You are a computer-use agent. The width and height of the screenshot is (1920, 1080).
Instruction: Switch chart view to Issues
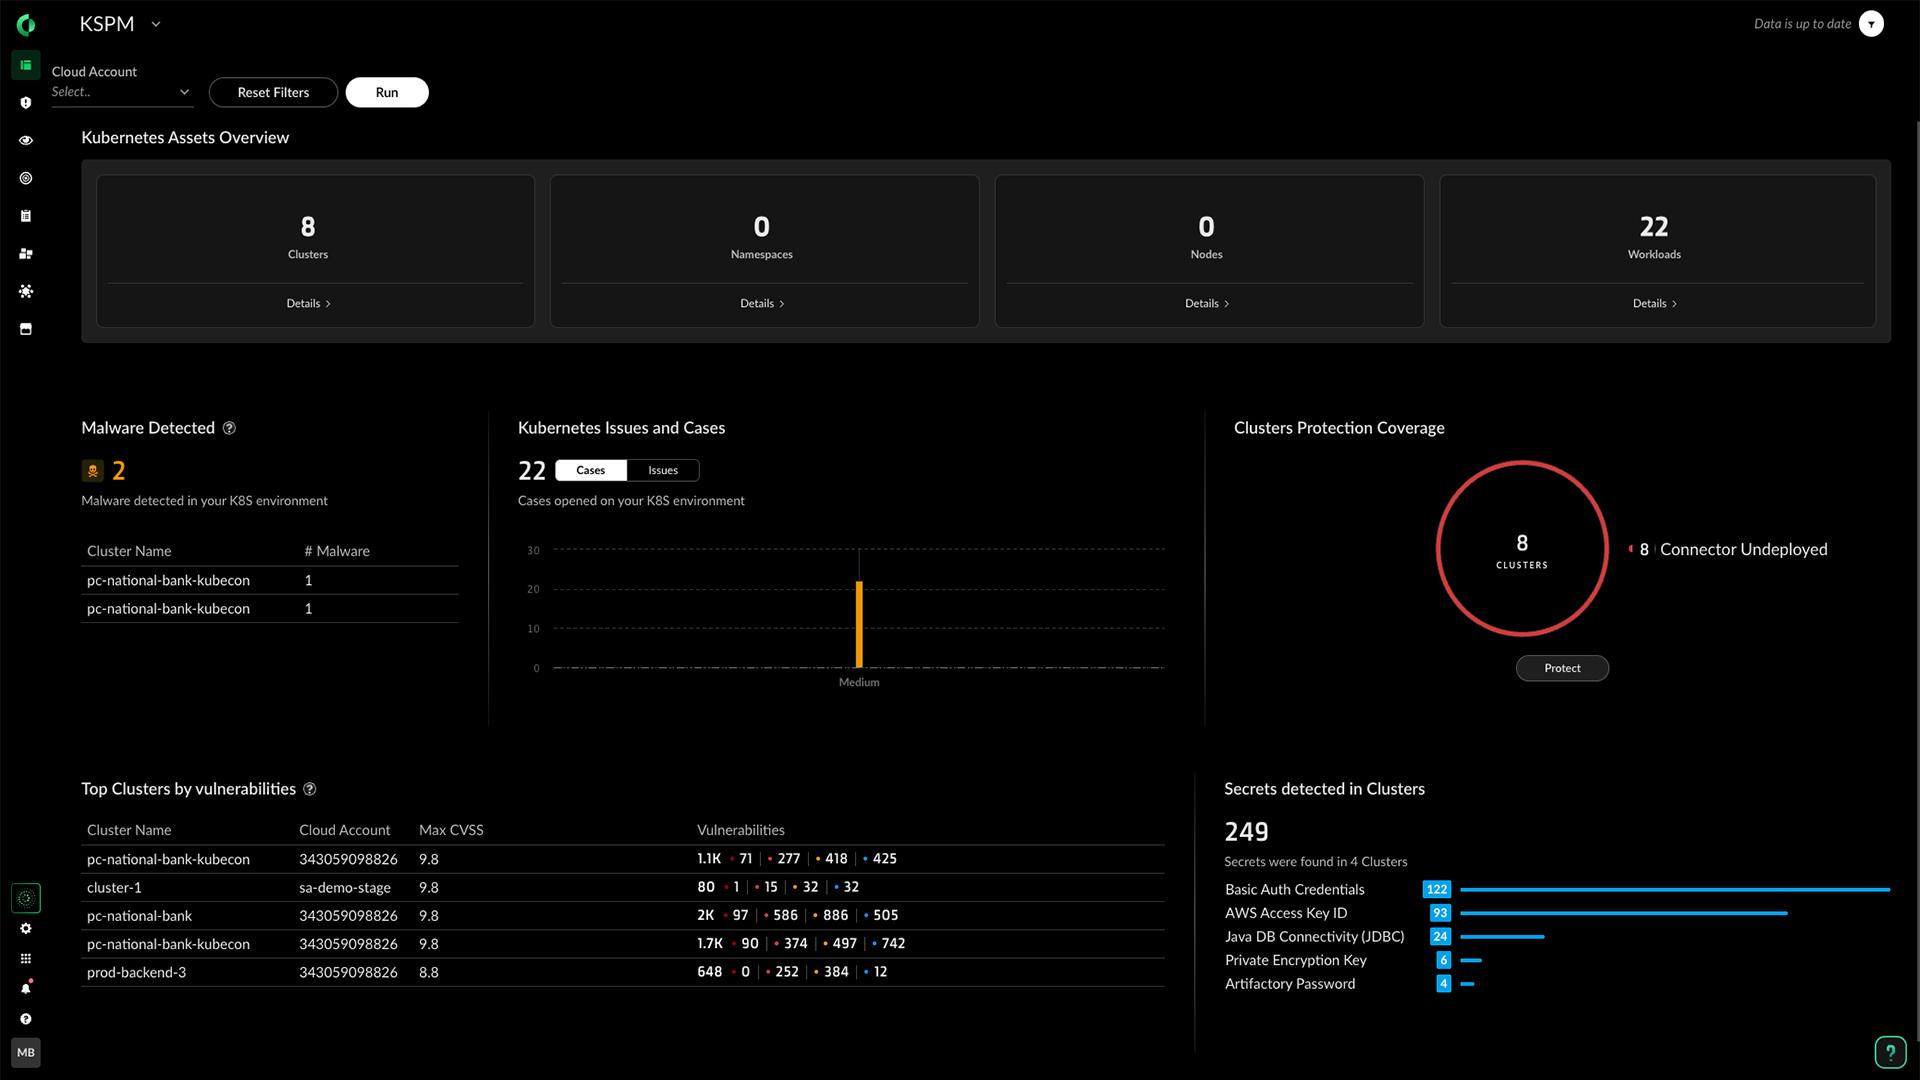click(662, 470)
